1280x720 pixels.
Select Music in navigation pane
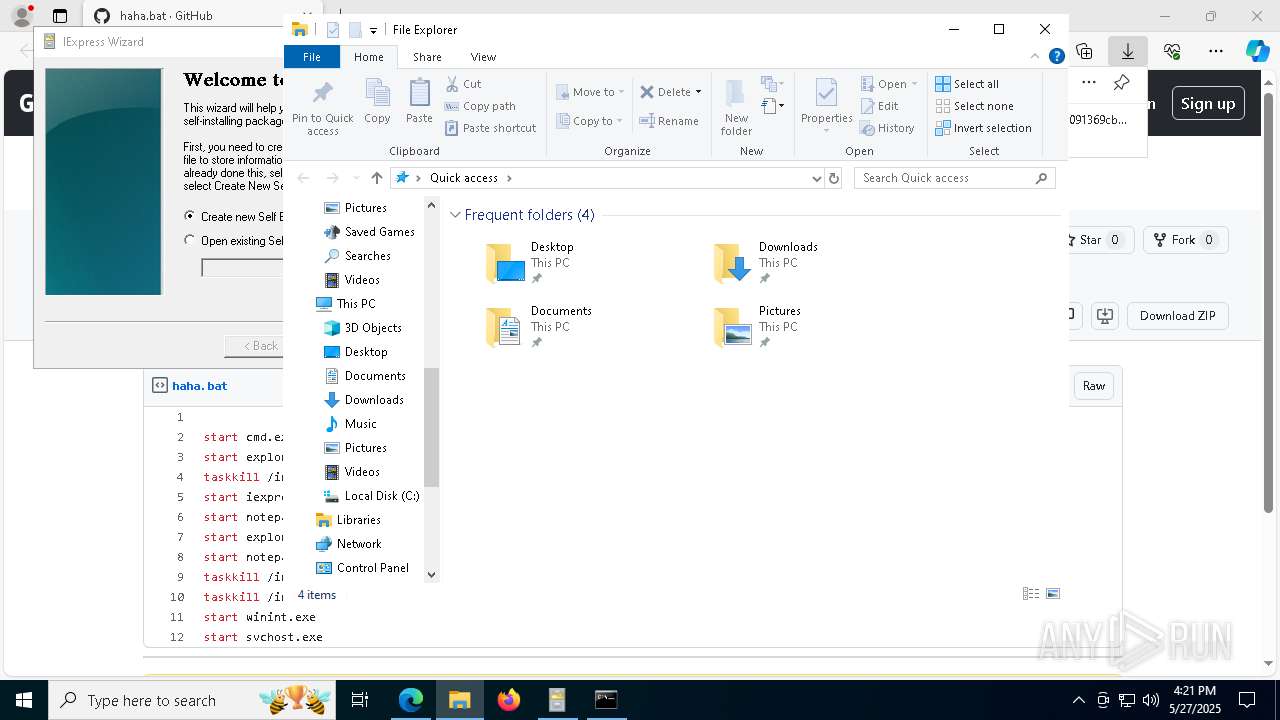point(350,424)
